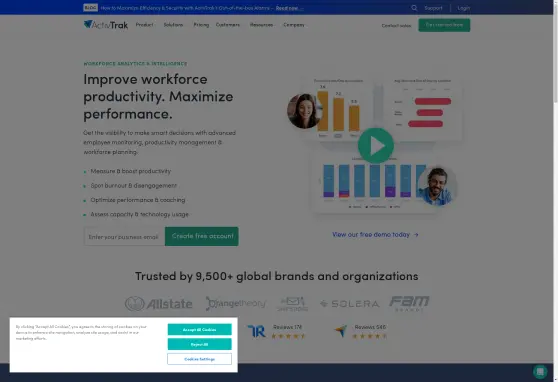This screenshot has width=558, height=382.
Task: Click the Capterra reviews arrow logo
Action: (341, 331)
